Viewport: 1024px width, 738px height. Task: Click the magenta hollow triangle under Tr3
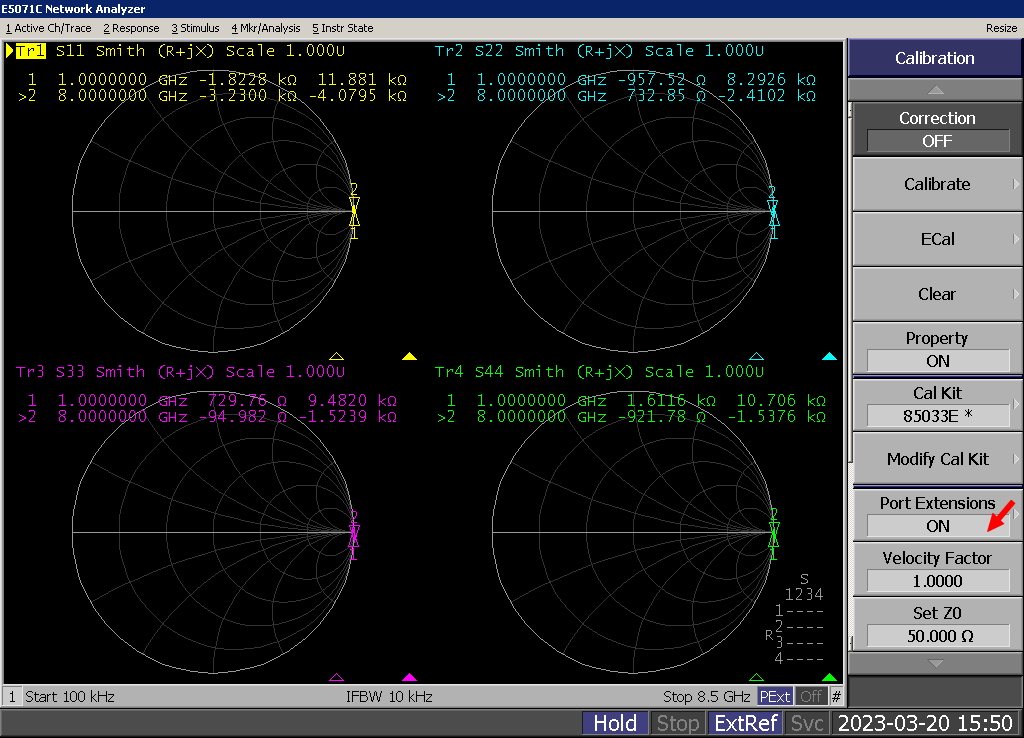click(x=336, y=677)
